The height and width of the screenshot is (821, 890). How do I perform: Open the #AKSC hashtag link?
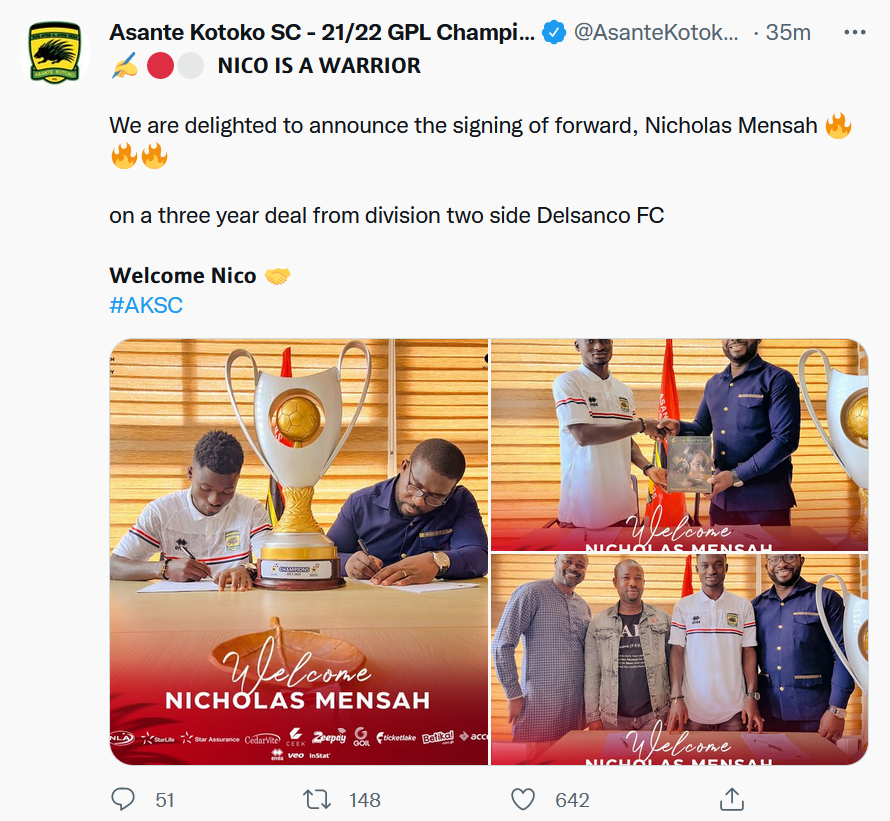pyautogui.click(x=146, y=306)
